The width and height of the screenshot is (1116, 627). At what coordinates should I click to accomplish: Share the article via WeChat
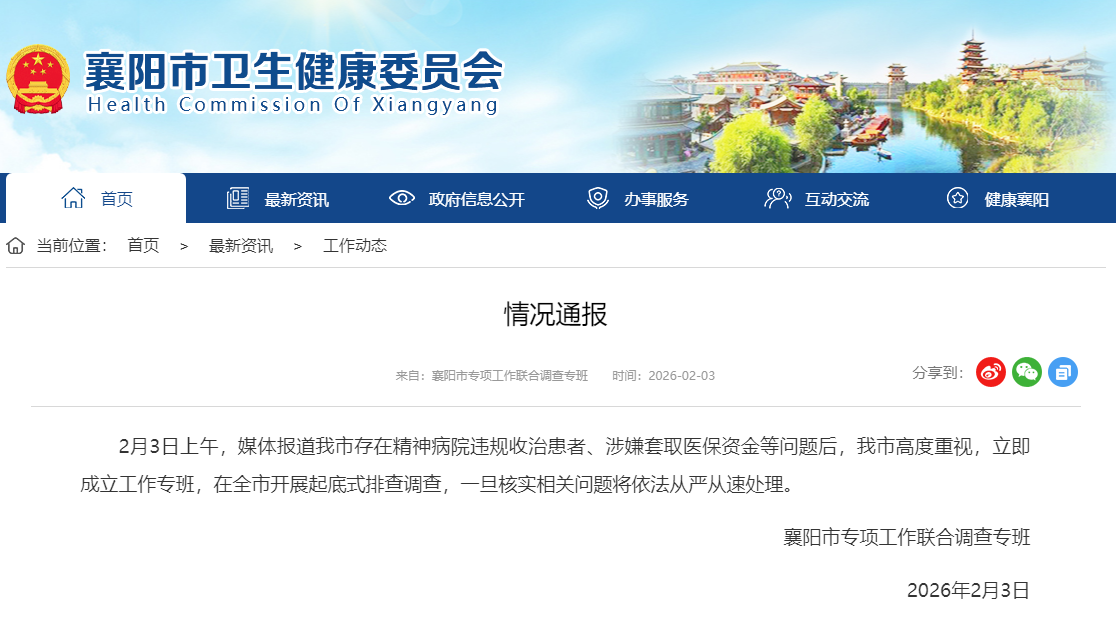coord(1027,372)
